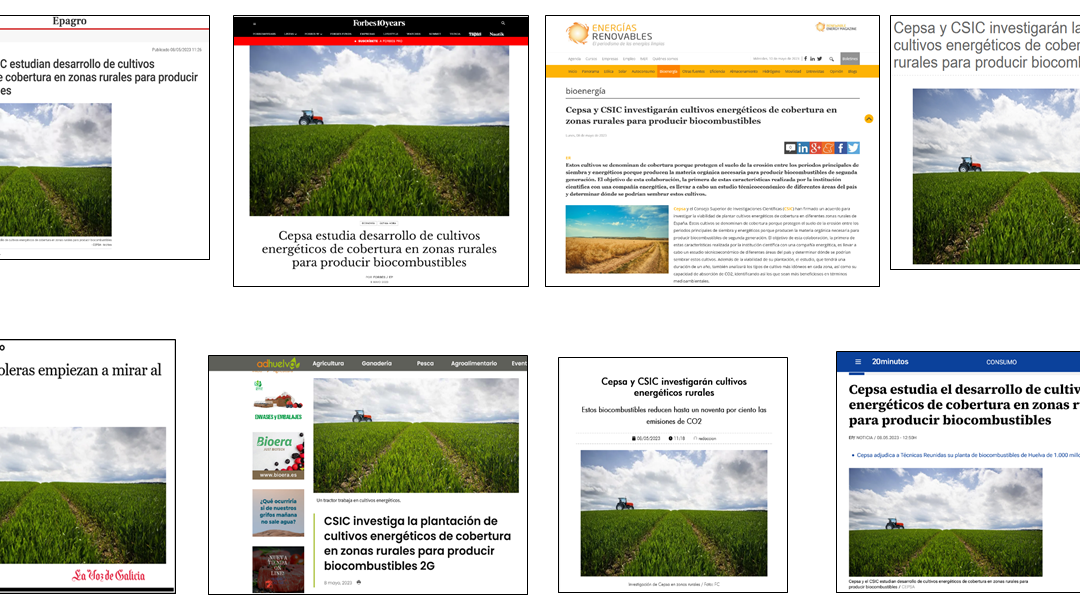The image size is (1080, 610).
Task: Open the Bioenergía tab in the orange nav bar
Action: coord(668,71)
